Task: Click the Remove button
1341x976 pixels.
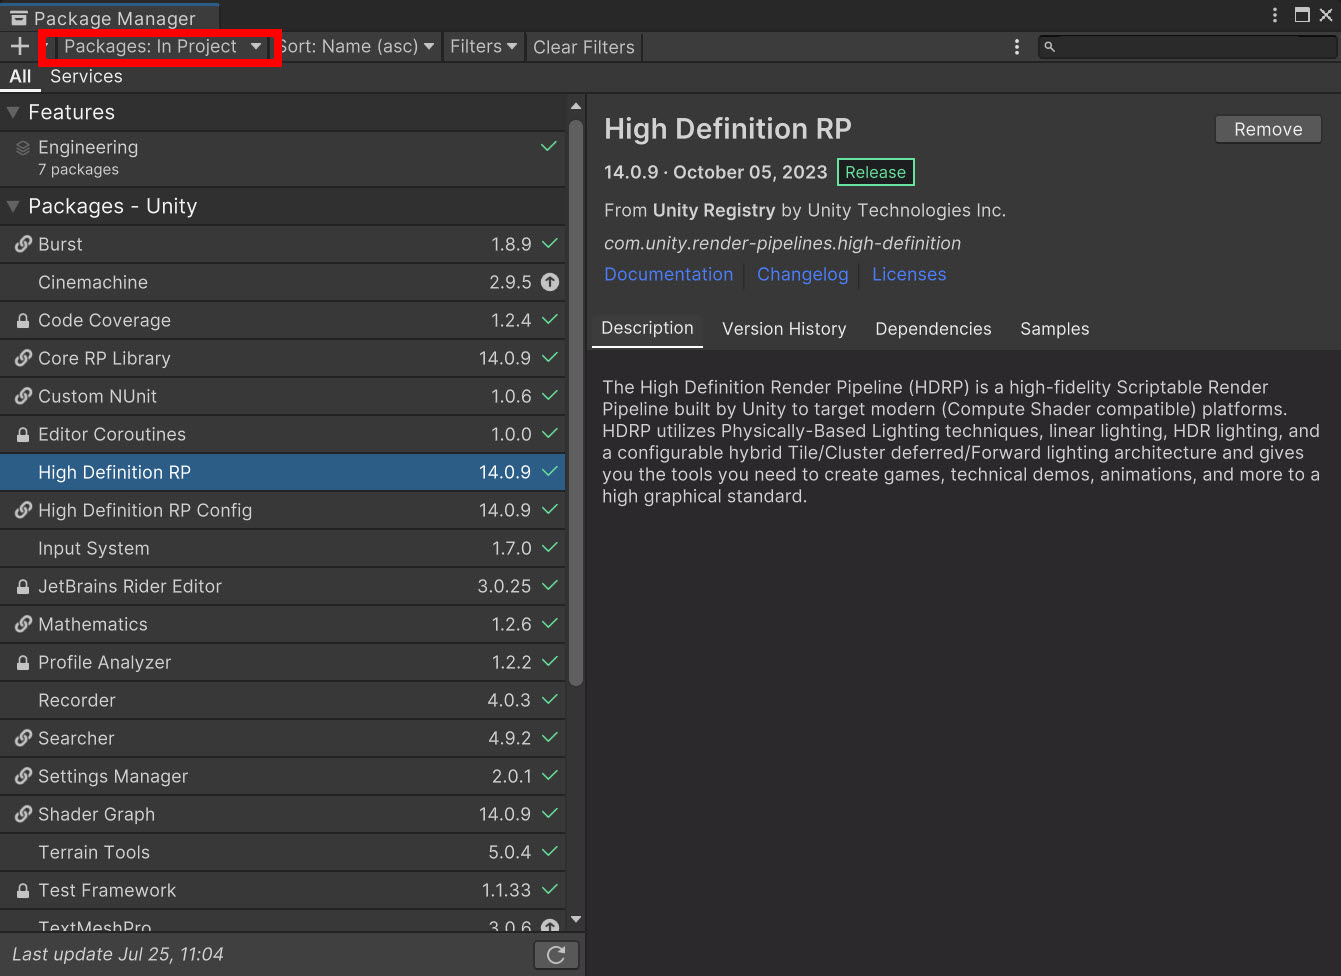Action: tap(1268, 129)
